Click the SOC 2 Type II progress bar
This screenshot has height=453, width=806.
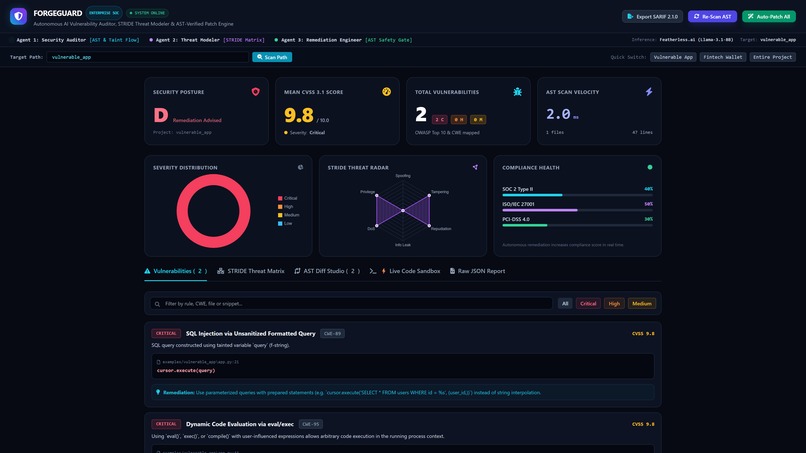(577, 195)
